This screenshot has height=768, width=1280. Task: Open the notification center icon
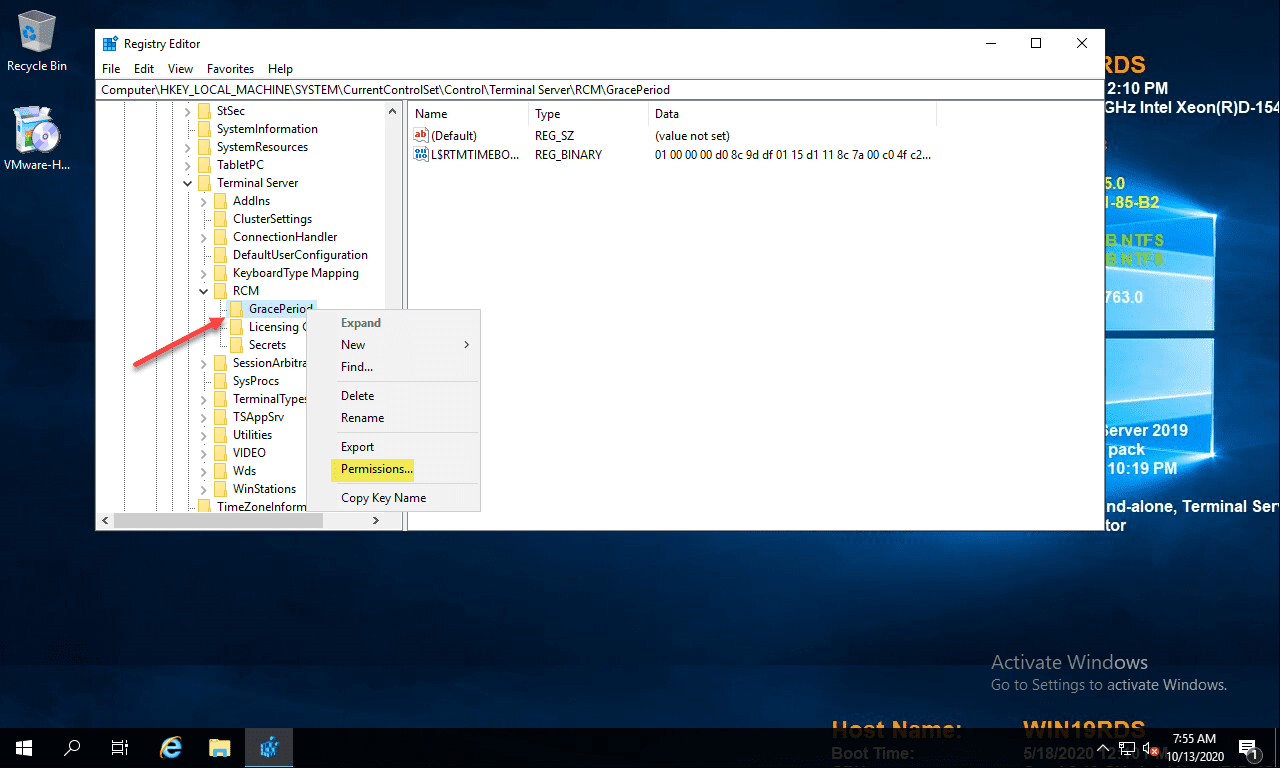pyautogui.click(x=1248, y=747)
